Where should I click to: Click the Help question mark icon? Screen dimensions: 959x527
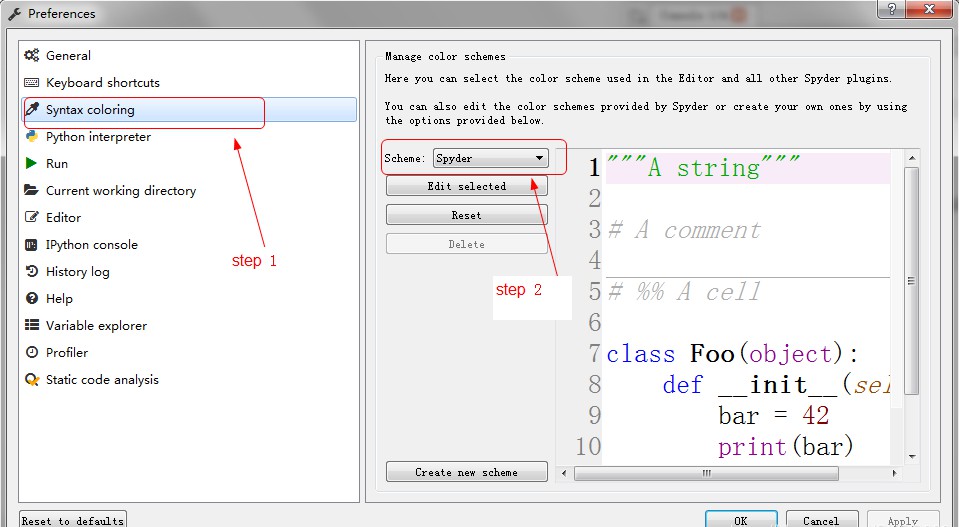31,298
